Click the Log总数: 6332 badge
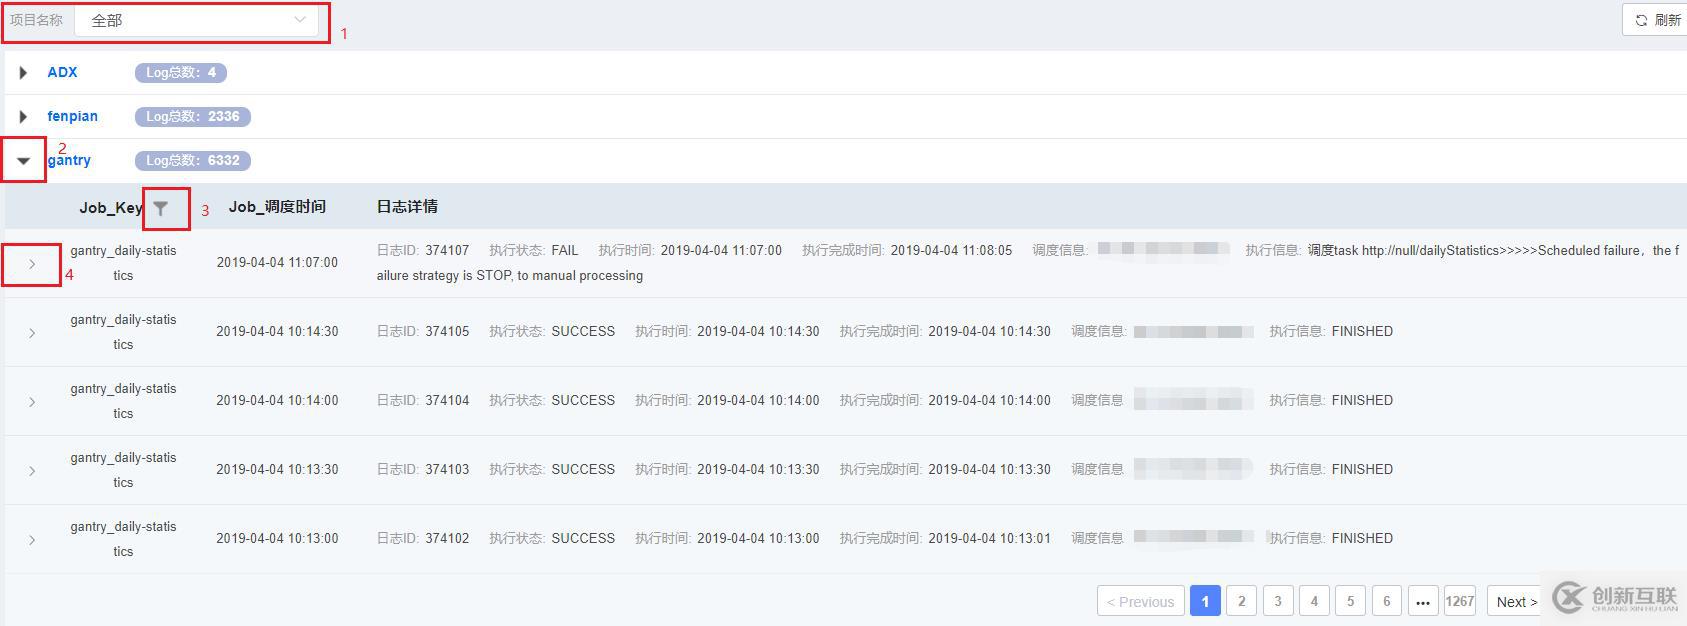1687x626 pixels. [193, 160]
